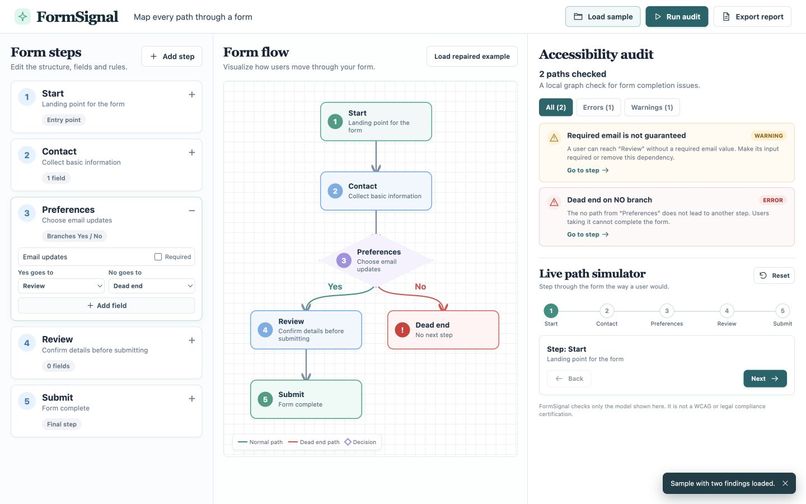Click the Review node number 4 badge
Viewport: 806px width, 504px height.
point(265,330)
